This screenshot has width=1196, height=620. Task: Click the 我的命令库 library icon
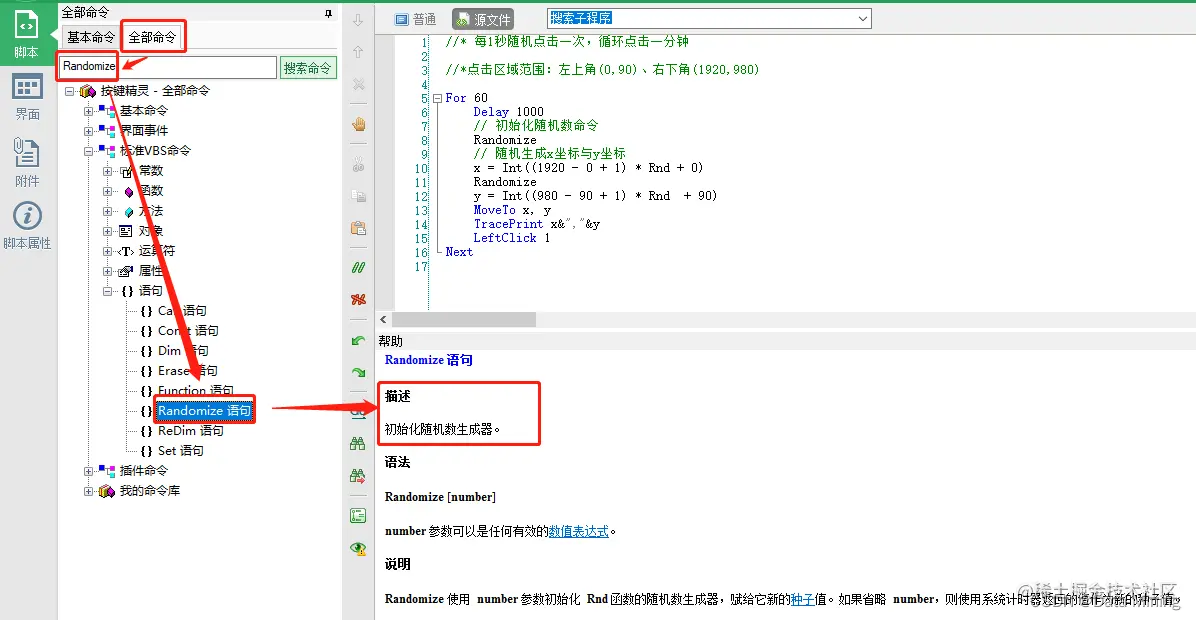(107, 491)
